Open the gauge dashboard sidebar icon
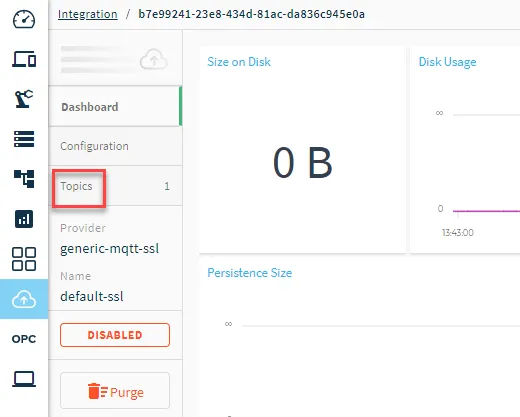 coord(24,19)
